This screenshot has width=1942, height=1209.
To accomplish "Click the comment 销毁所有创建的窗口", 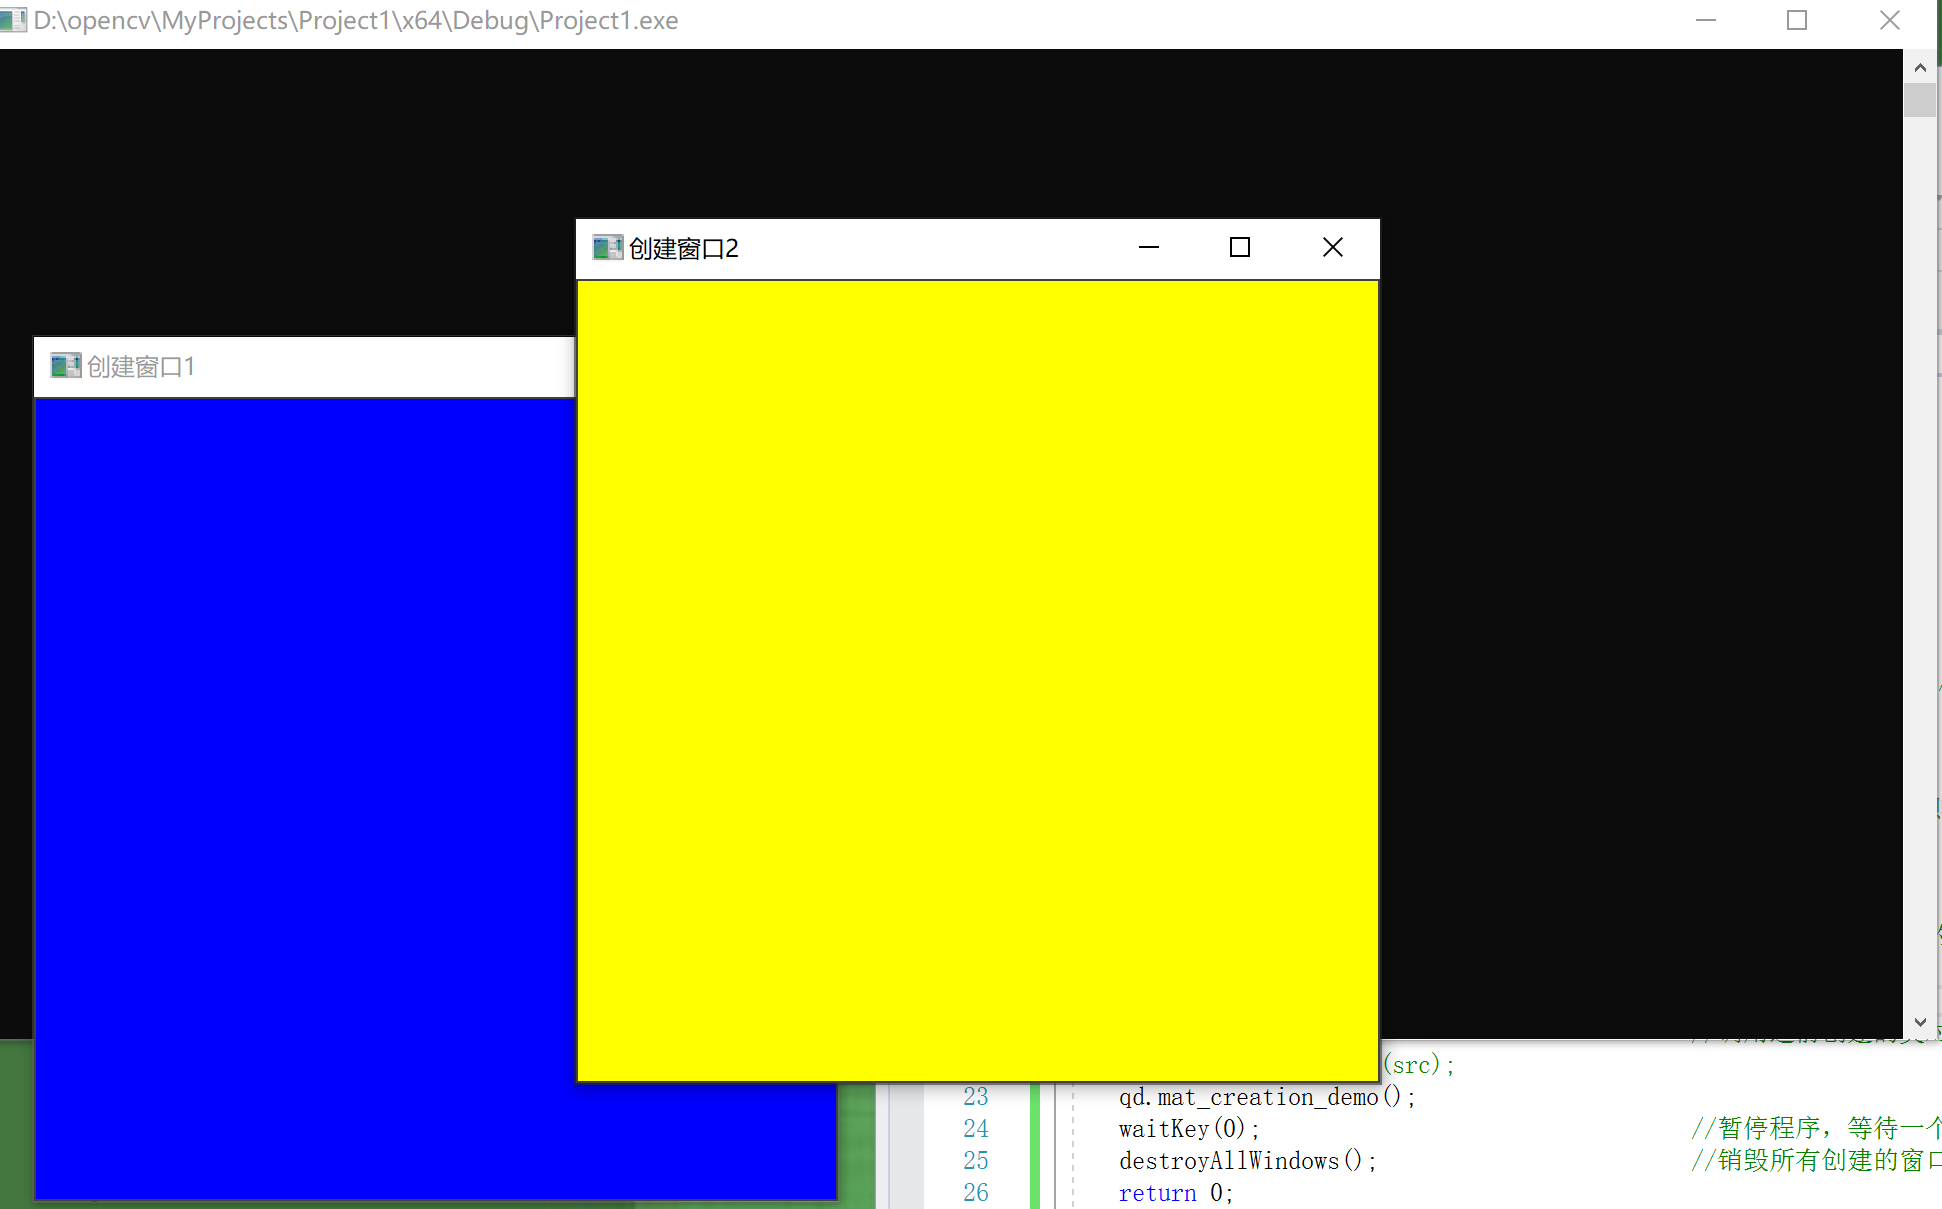I will [x=1816, y=1161].
